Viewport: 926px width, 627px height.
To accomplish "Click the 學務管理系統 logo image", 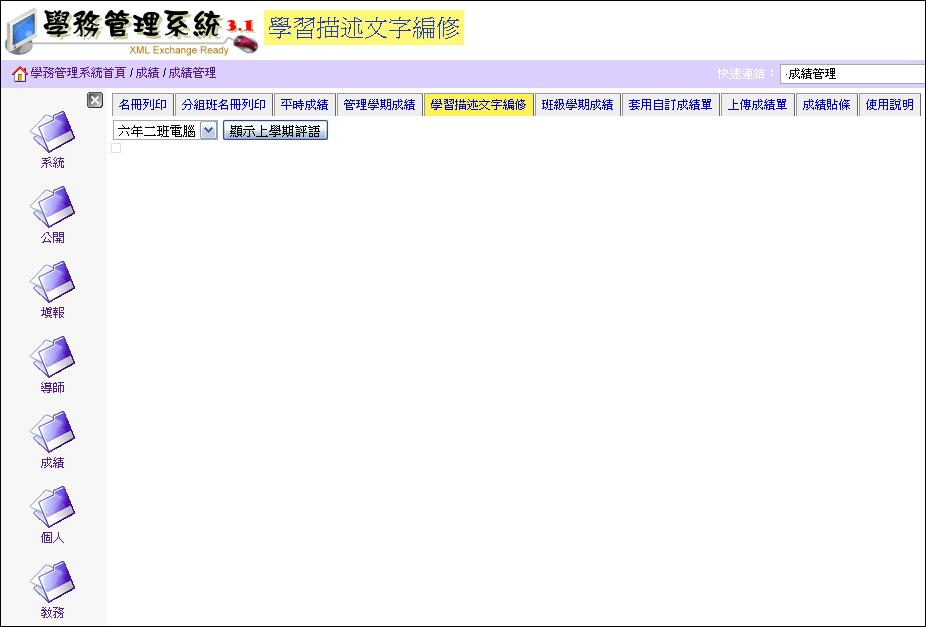I will pyautogui.click(x=132, y=31).
